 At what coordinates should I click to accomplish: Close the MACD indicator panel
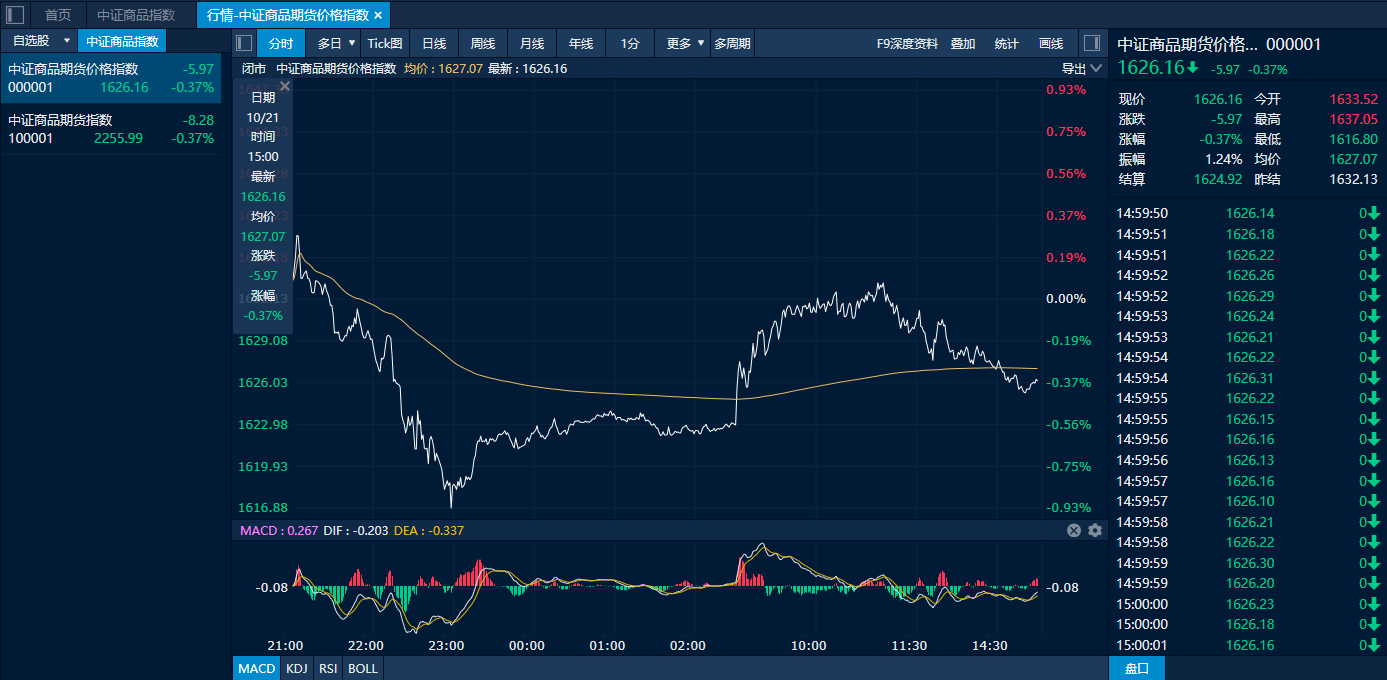pos(1074,530)
